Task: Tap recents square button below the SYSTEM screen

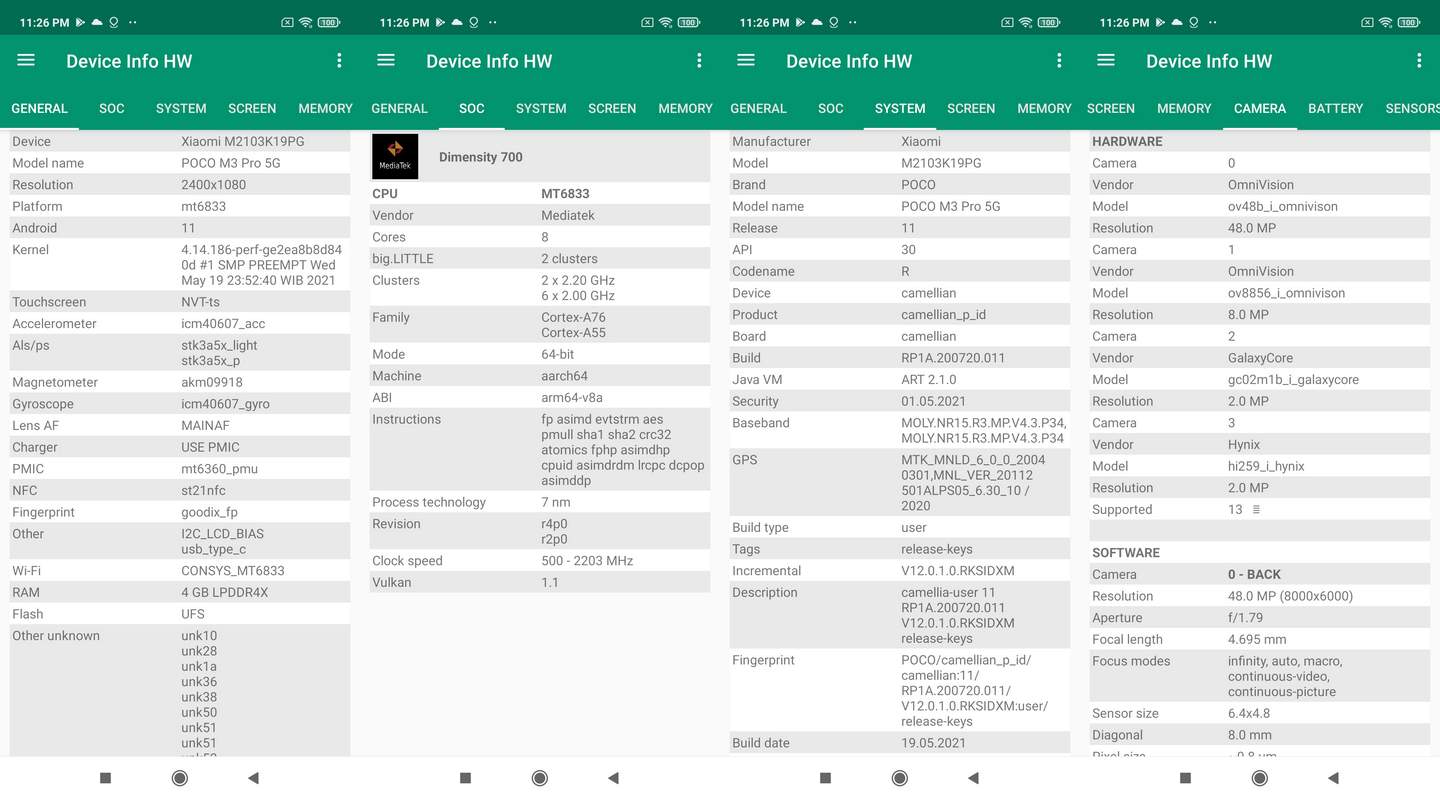Action: (825, 778)
